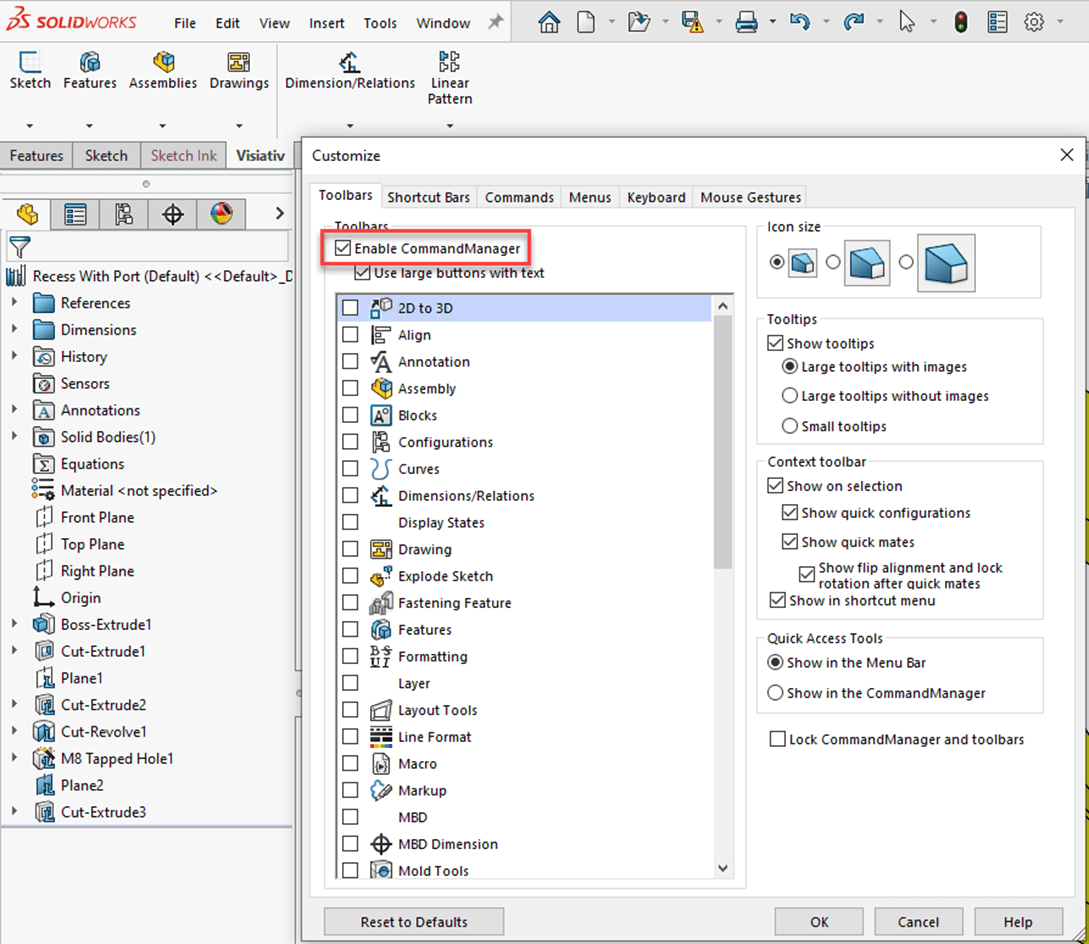This screenshot has height=944, width=1089.
Task: Click the DisplayManager color ball icon
Action: tap(221, 214)
